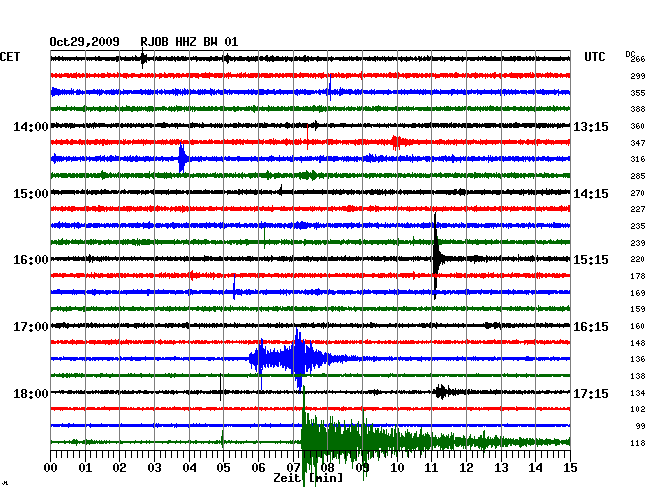Click the large blue wave burst on trace 136

point(299,359)
